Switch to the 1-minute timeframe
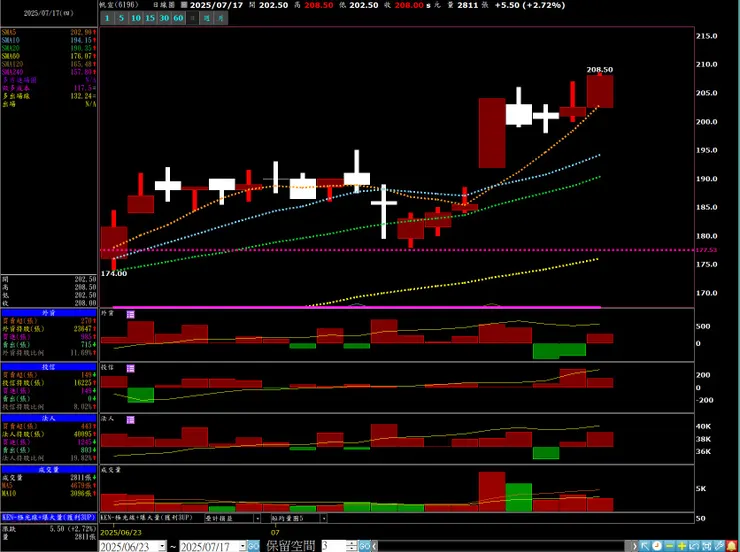Viewport: 740px width, 552px height. tap(107, 18)
